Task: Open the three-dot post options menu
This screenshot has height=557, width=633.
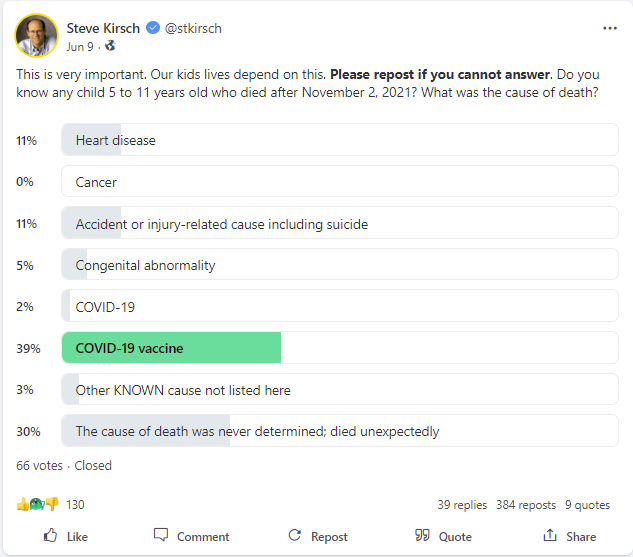Action: (610, 28)
